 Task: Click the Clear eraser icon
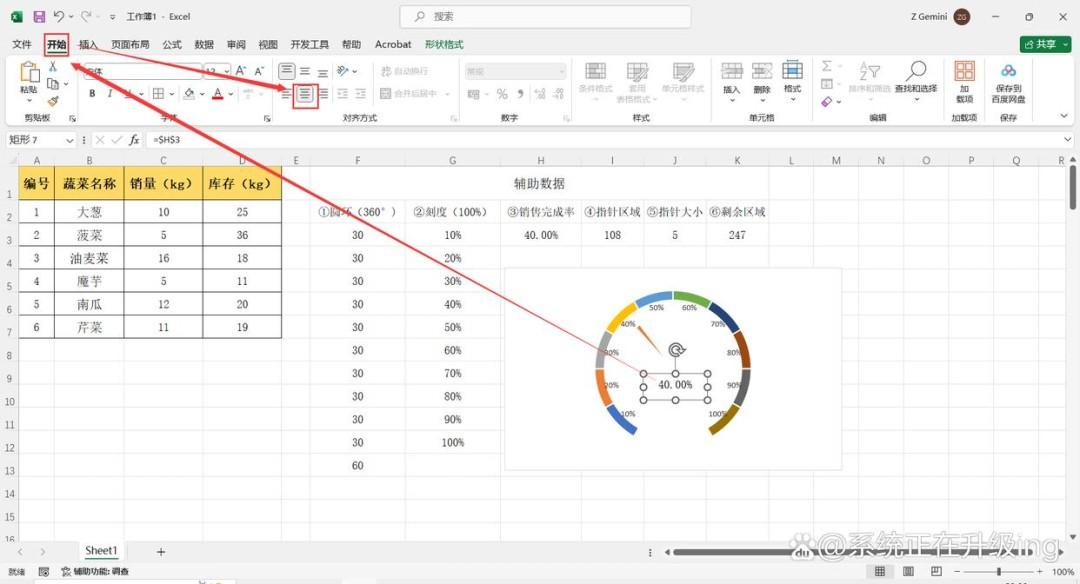[x=827, y=101]
